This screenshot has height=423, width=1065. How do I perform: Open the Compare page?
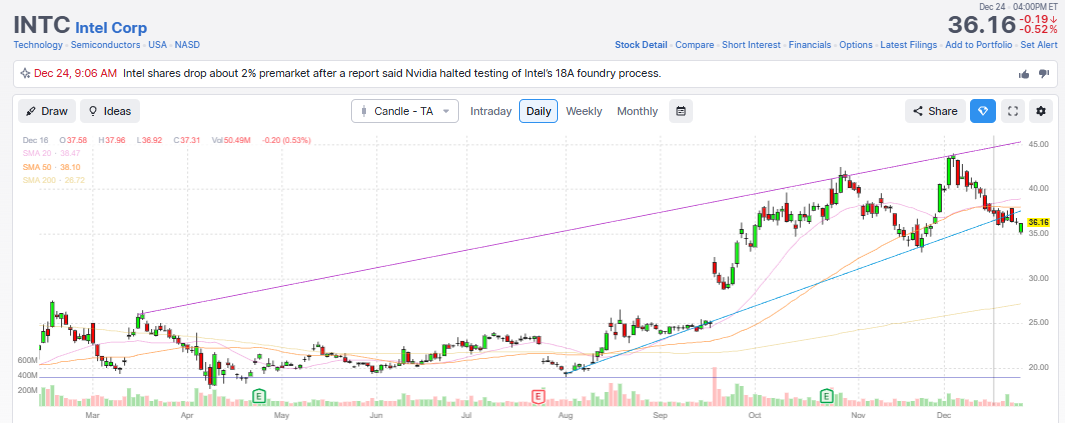[x=694, y=45]
